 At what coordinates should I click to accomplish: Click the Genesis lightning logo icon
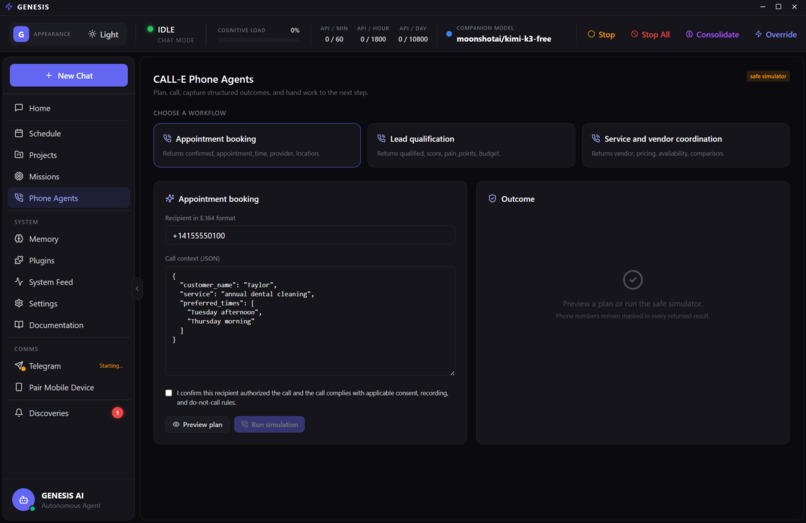[8, 7]
